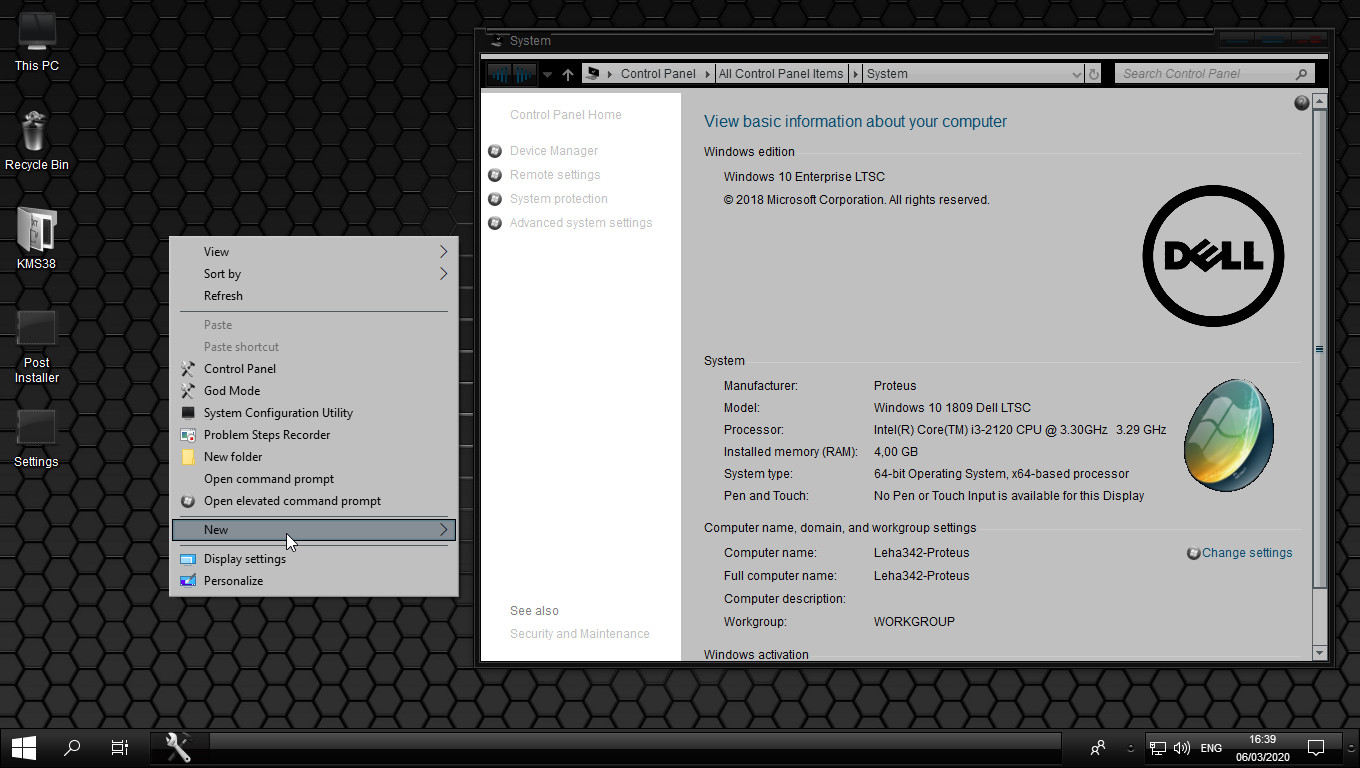Image resolution: width=1360 pixels, height=768 pixels.
Task: Click the network icon in system tray
Action: pos(1158,747)
